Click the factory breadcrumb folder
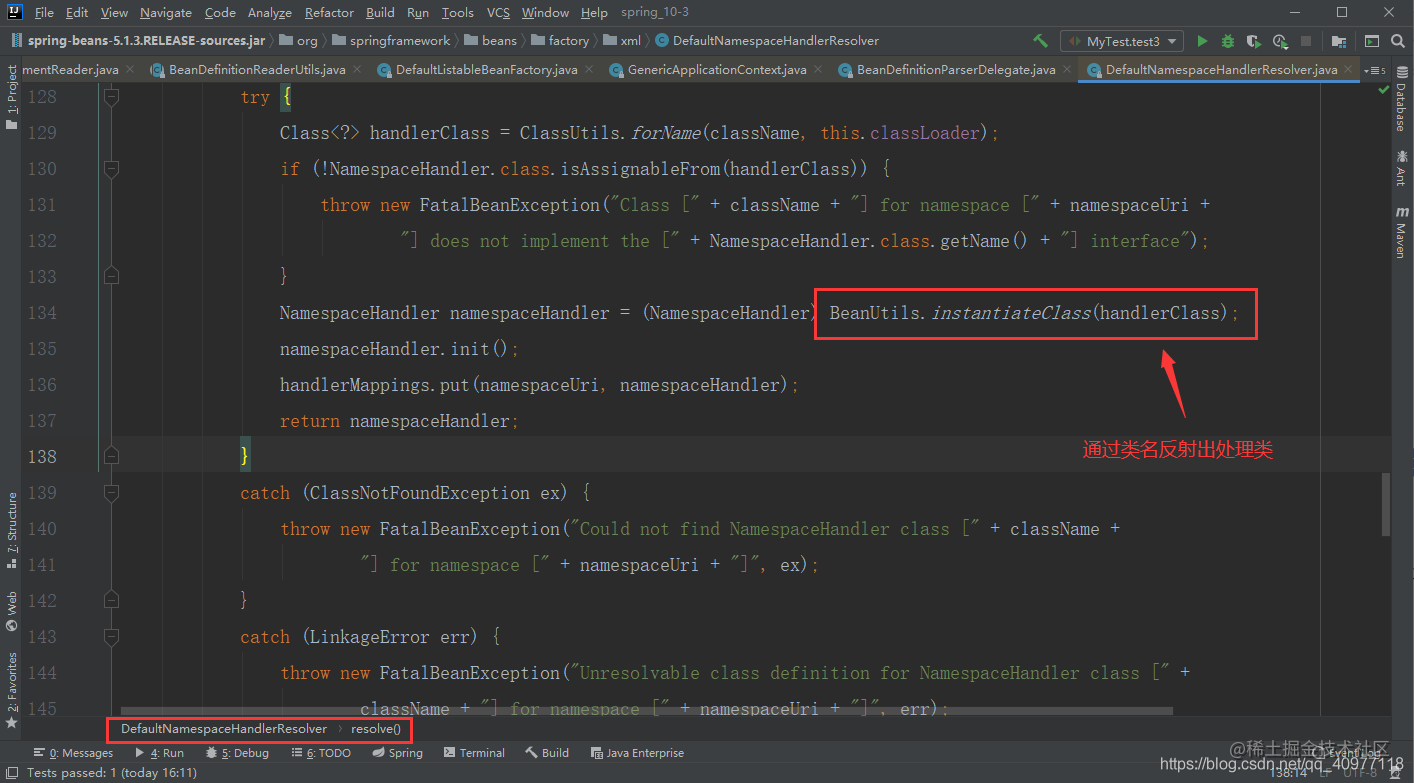Image resolution: width=1414 pixels, height=783 pixels. [560, 41]
